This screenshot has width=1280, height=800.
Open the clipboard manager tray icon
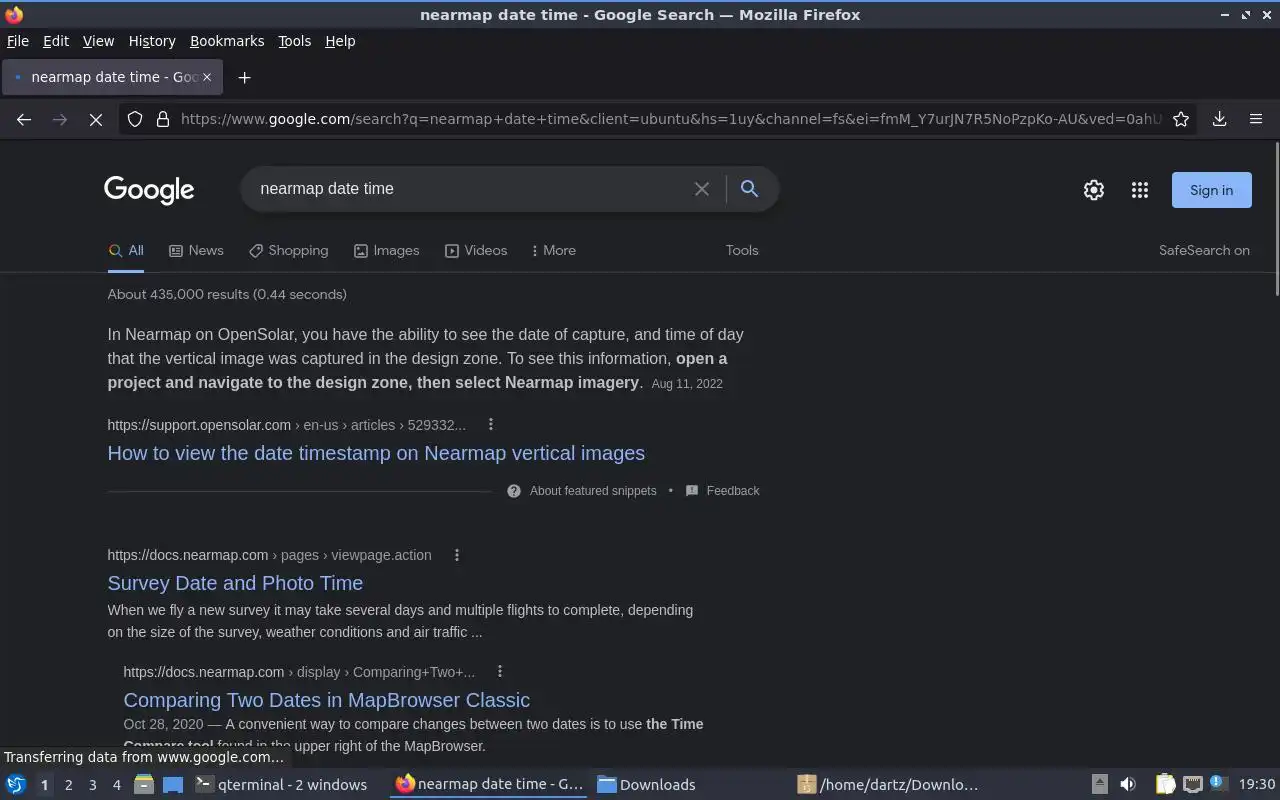1165,785
